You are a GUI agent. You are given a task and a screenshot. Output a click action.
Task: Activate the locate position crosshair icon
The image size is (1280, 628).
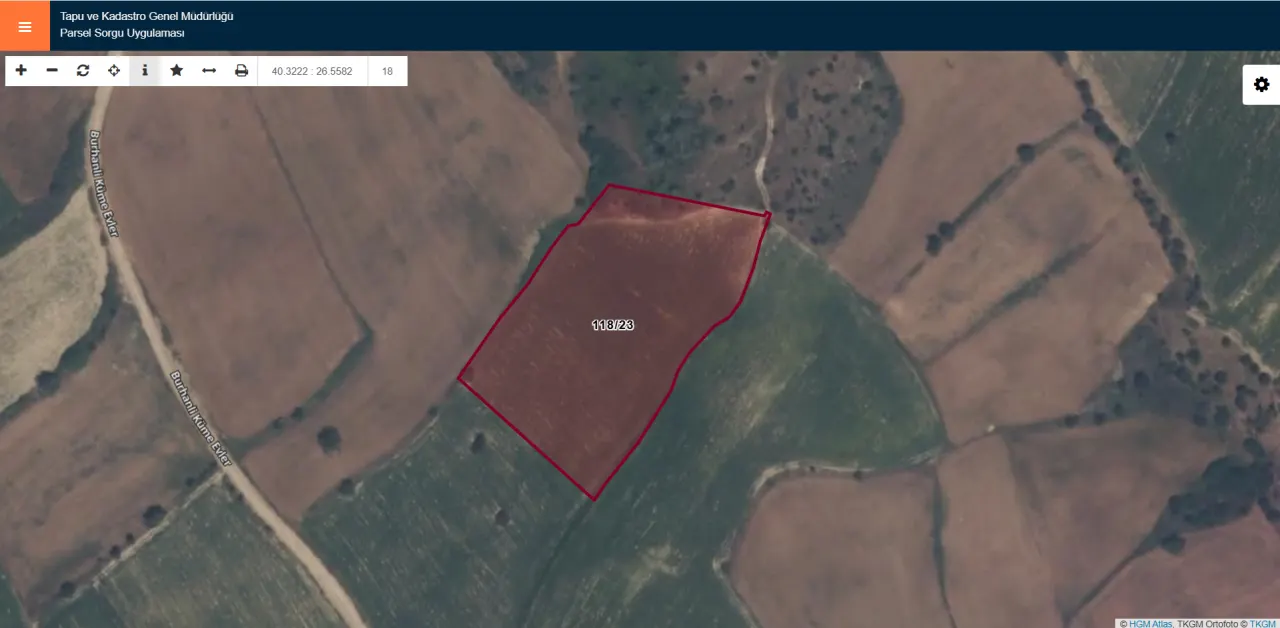114,71
